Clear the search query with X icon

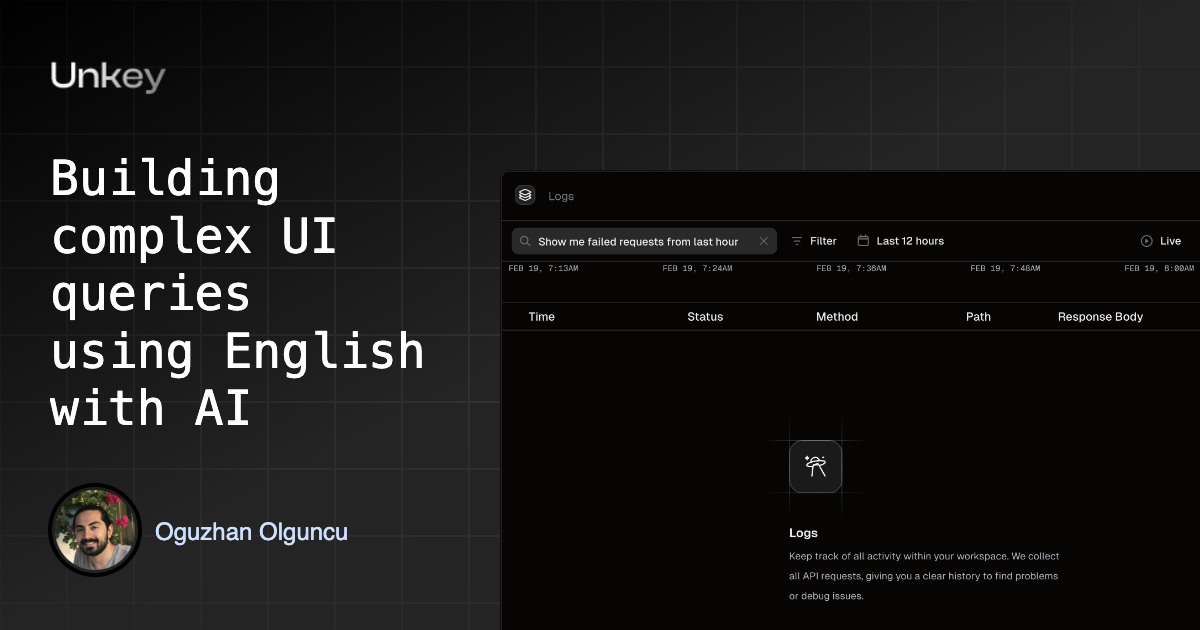pyautogui.click(x=764, y=241)
